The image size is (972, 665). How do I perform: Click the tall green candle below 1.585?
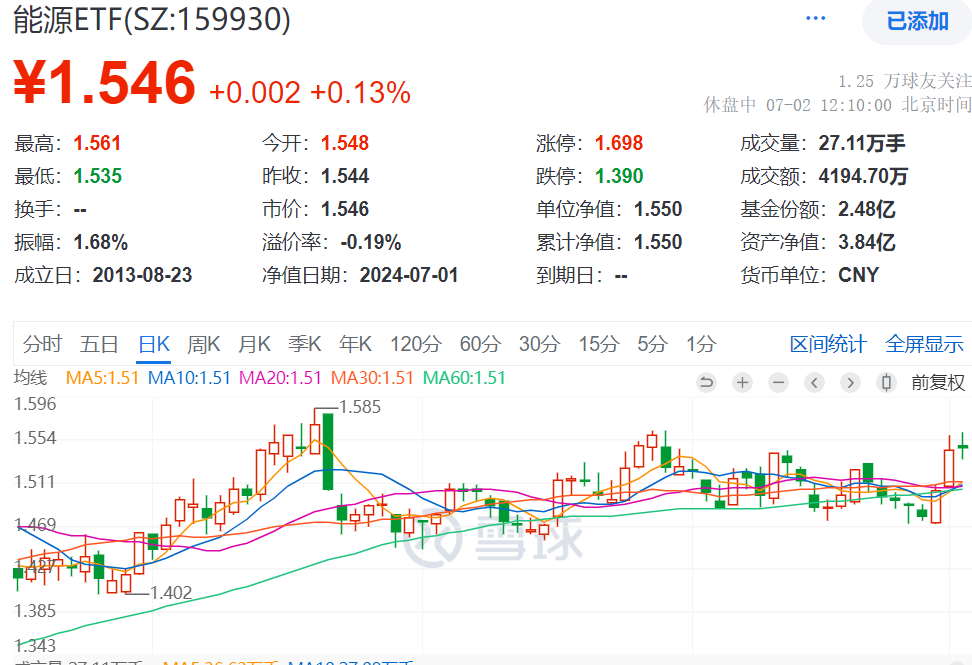tap(328, 451)
